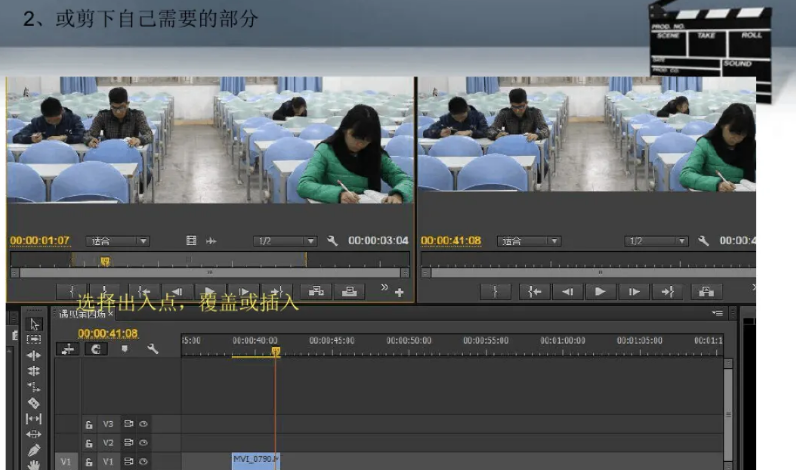Toggle snap magnet in timeline
Viewport: 796px width, 470px height.
tap(95, 349)
